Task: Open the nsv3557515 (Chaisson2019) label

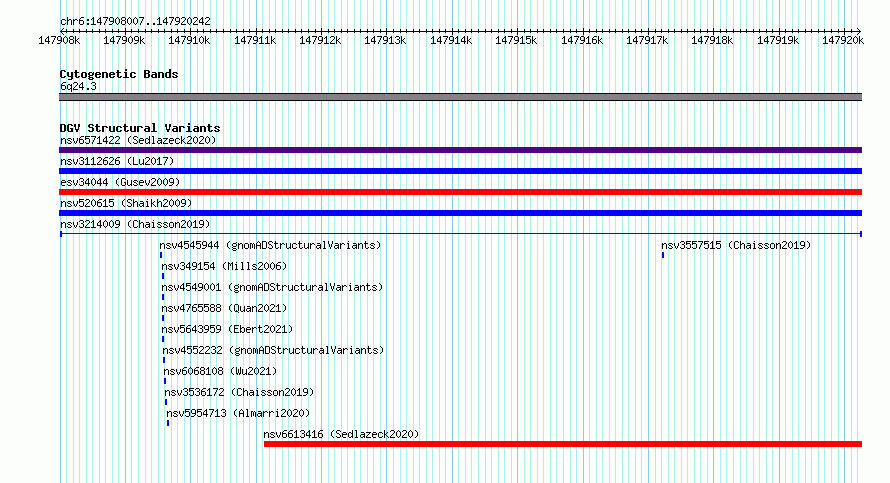Action: pos(736,245)
